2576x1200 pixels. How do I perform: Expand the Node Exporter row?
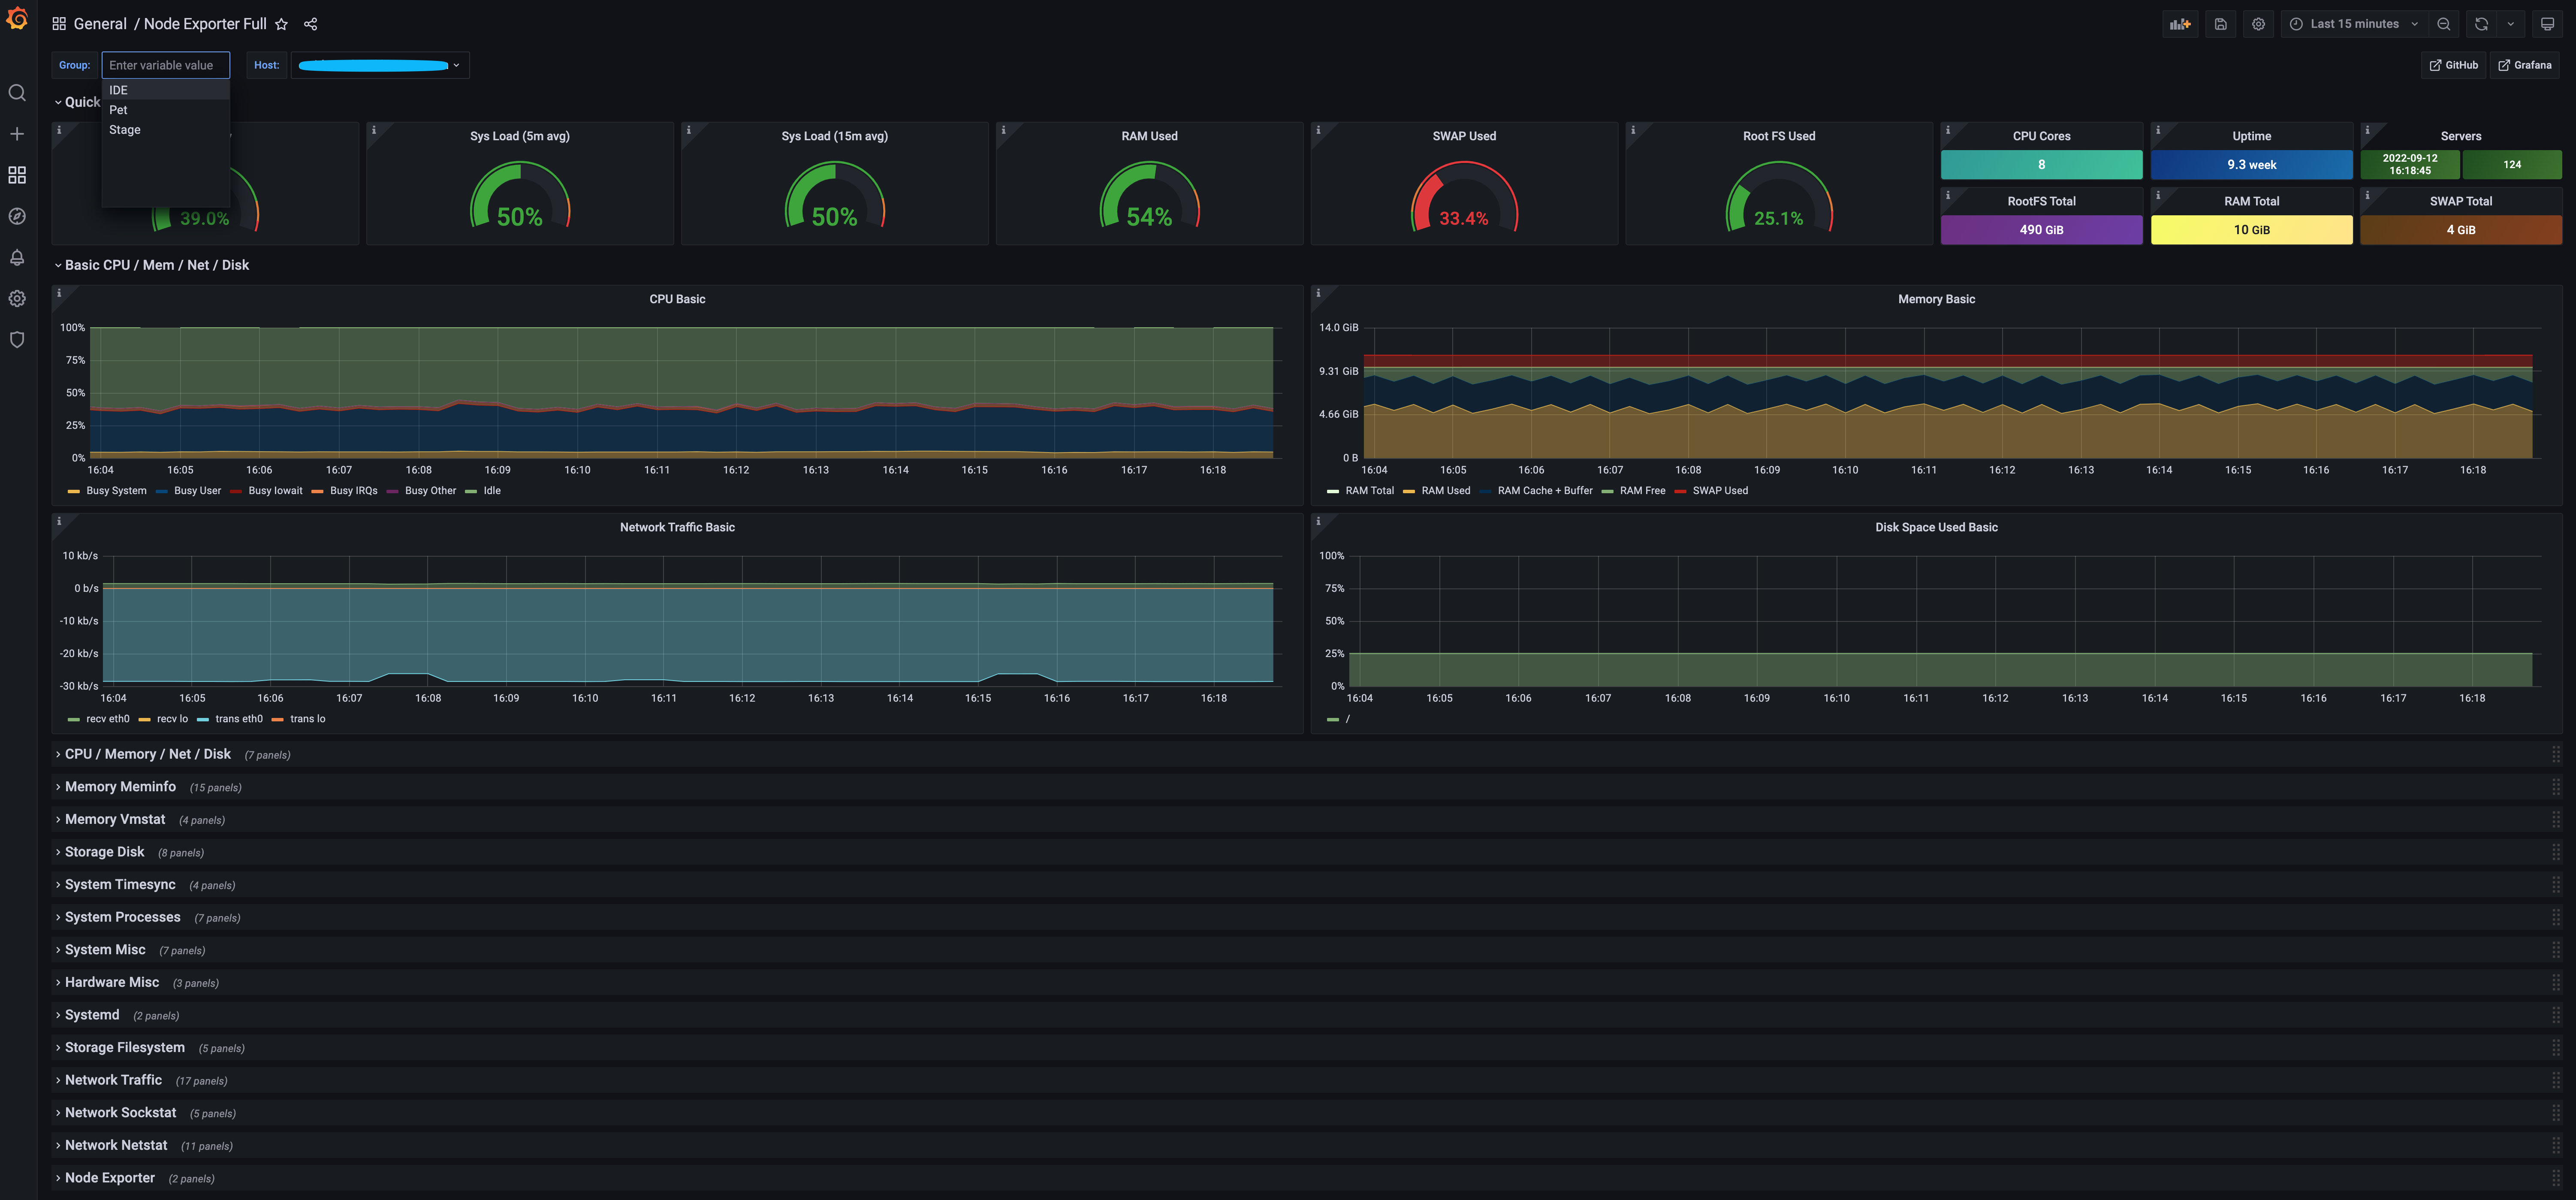(109, 1178)
